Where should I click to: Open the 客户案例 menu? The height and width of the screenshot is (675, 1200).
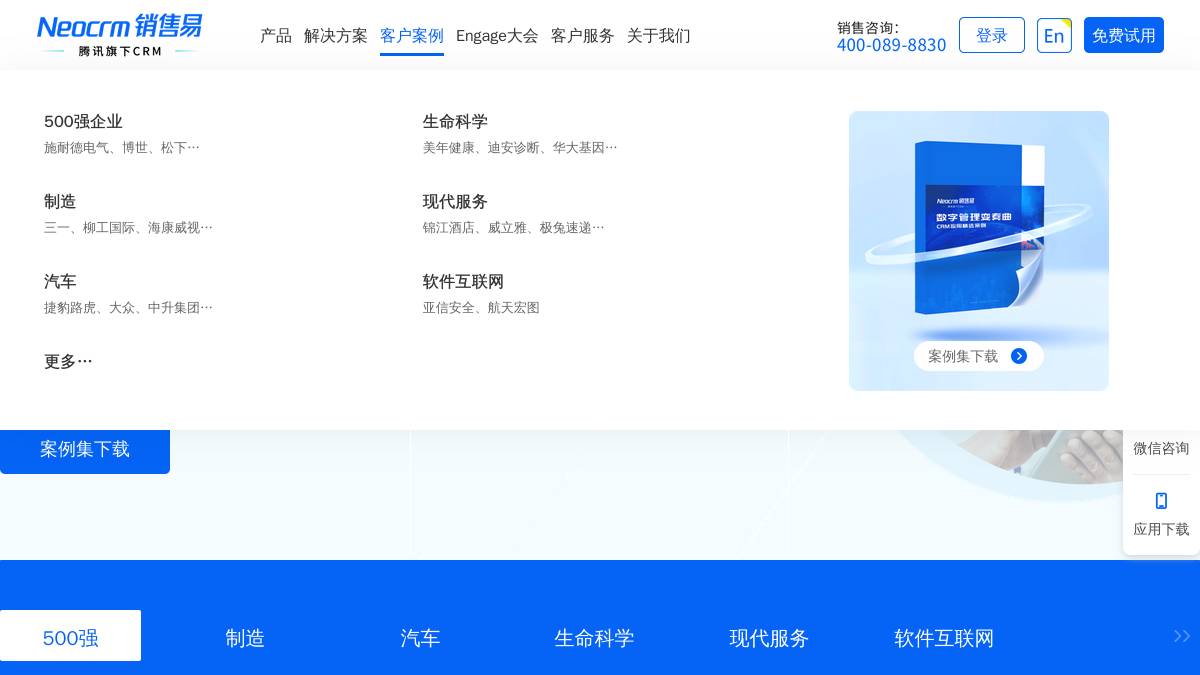coord(412,36)
